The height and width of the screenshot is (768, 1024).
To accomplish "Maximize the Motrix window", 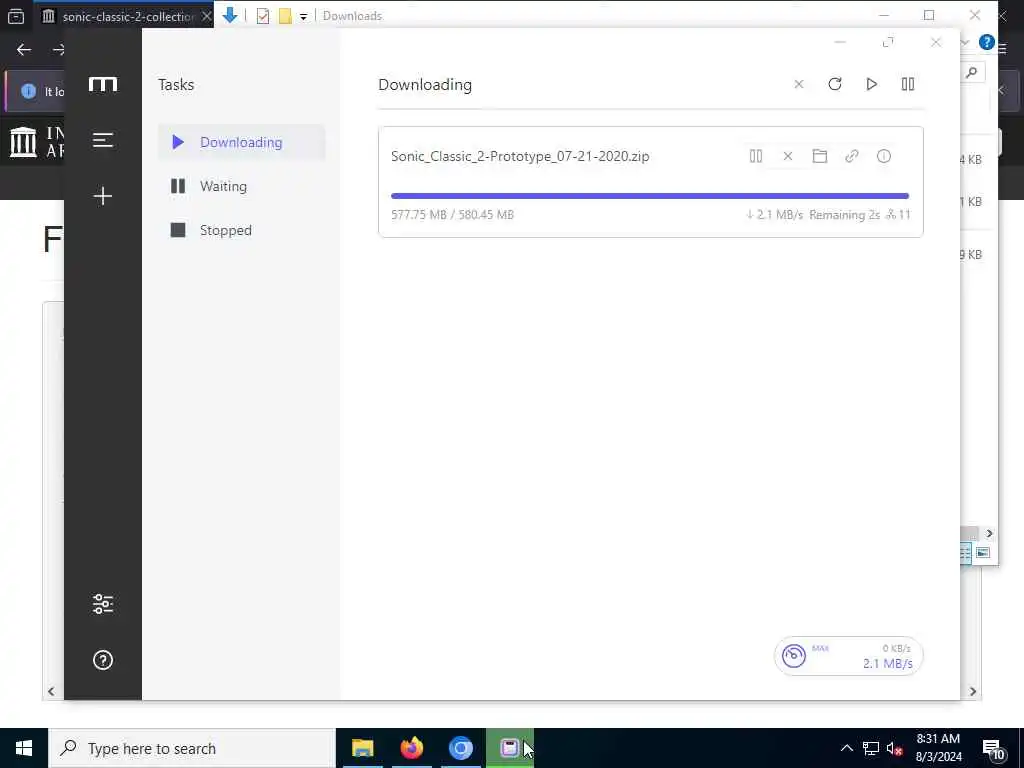I will click(x=888, y=42).
